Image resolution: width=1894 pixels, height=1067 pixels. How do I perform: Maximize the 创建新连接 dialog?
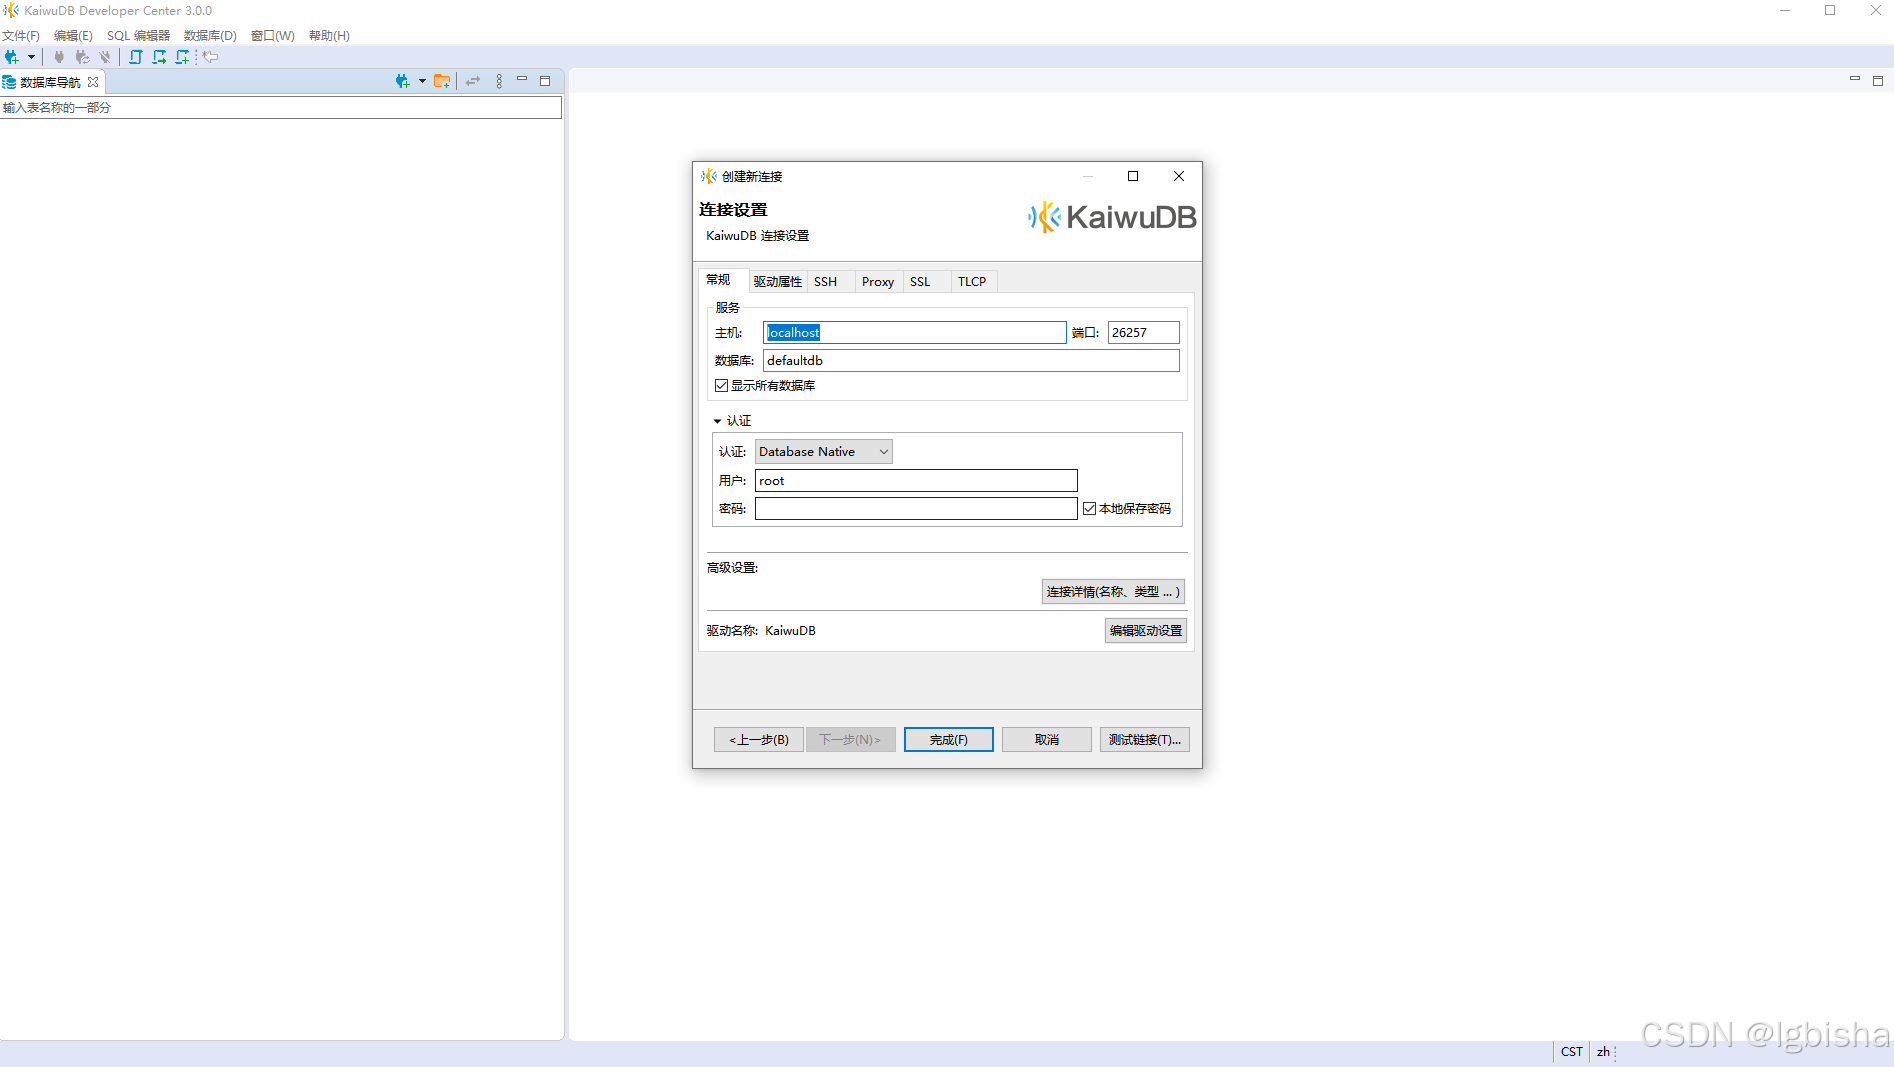1133,176
